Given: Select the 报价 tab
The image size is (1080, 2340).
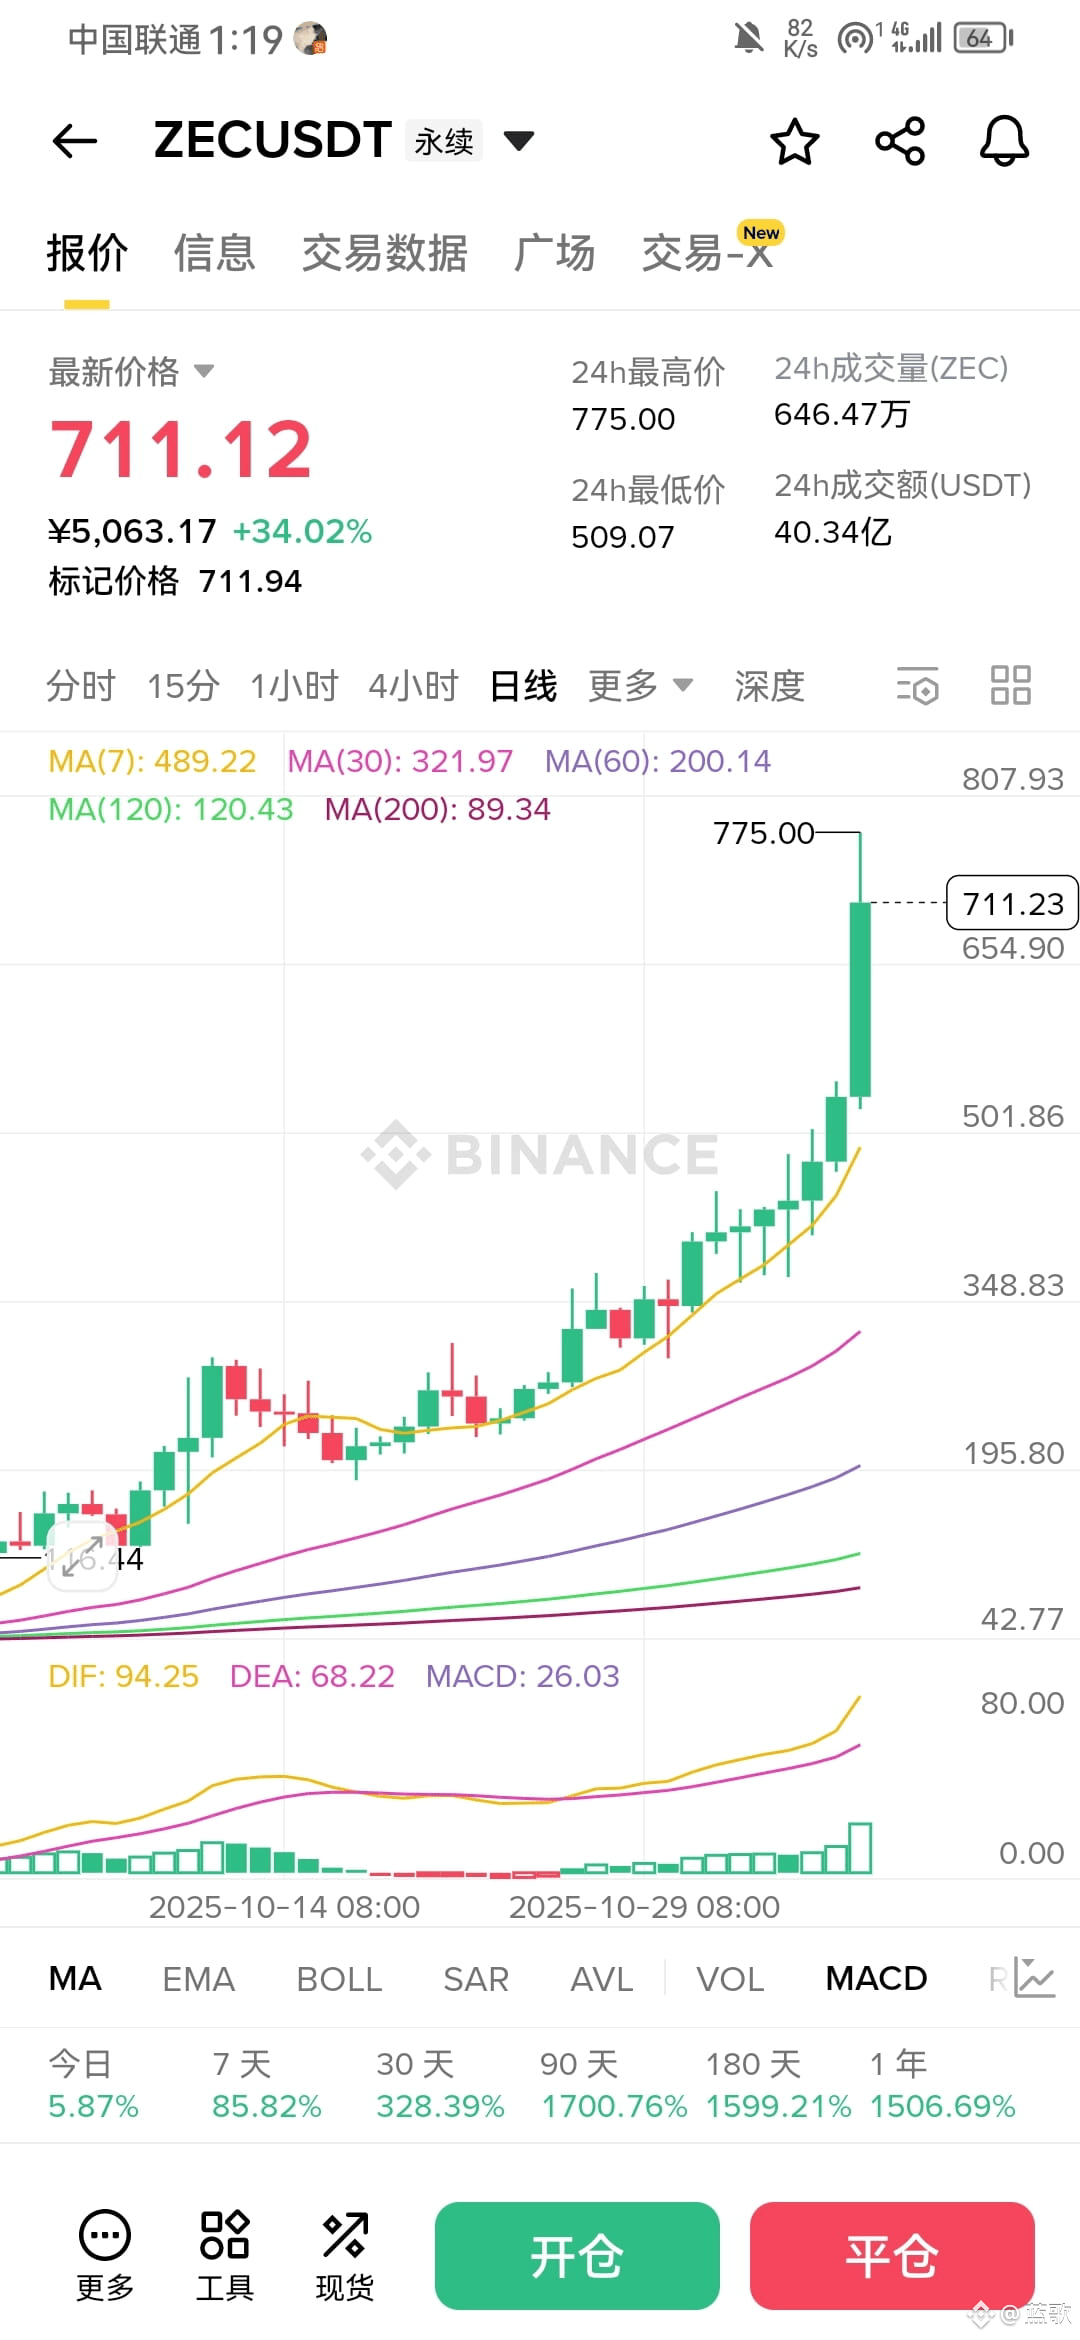Looking at the screenshot, I should click(87, 253).
